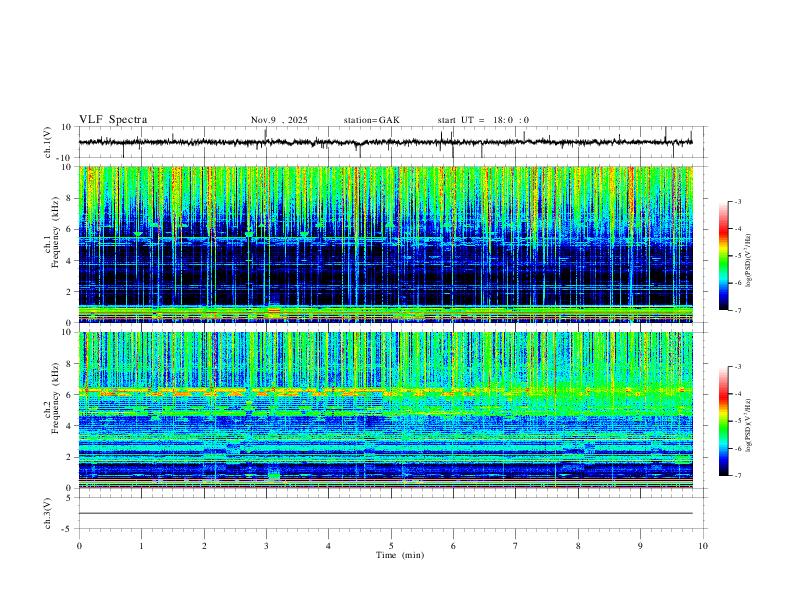The width and height of the screenshot is (792, 612).
Task: Click time axis tick label '0'
Action: (x=79, y=546)
